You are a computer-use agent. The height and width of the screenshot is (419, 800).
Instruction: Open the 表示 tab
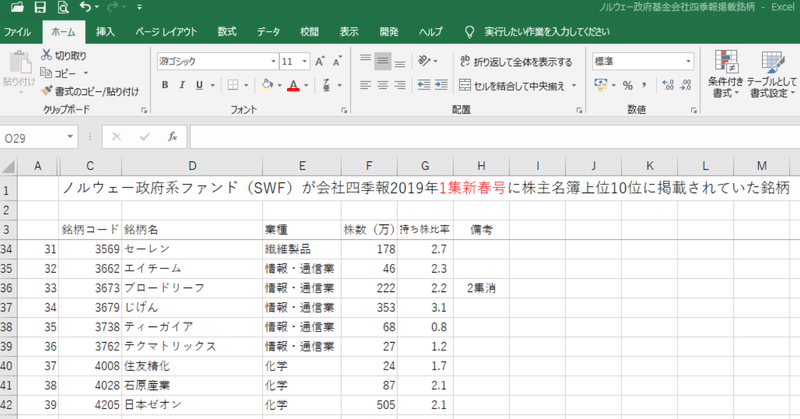click(349, 32)
